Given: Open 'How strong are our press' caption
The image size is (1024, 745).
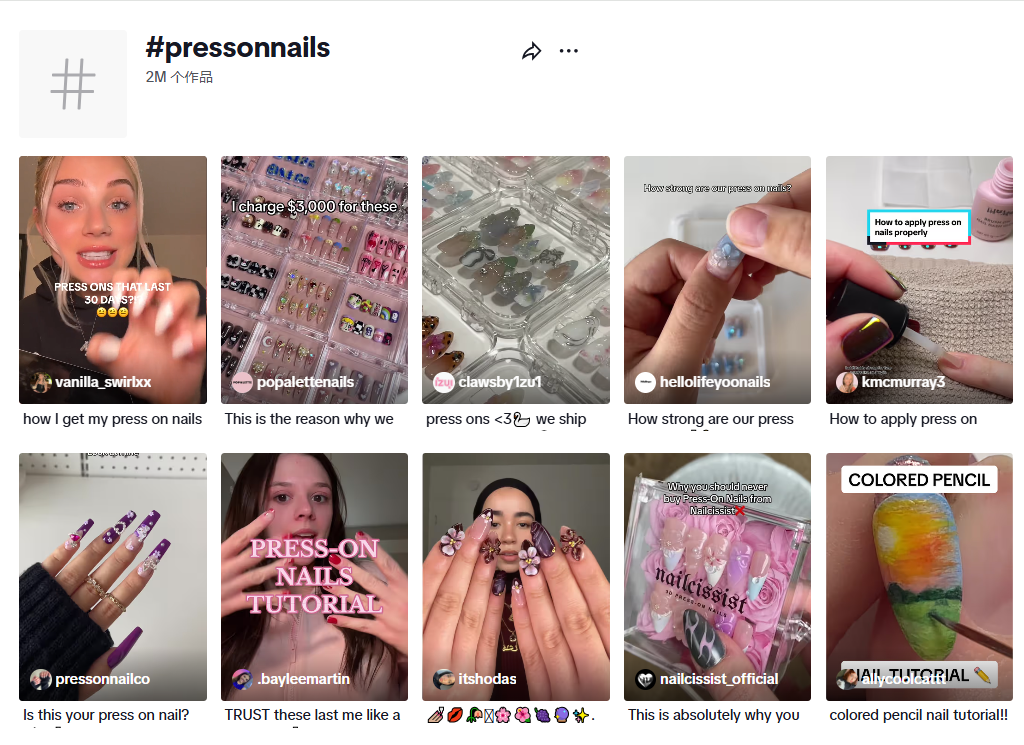Looking at the screenshot, I should pos(711,419).
